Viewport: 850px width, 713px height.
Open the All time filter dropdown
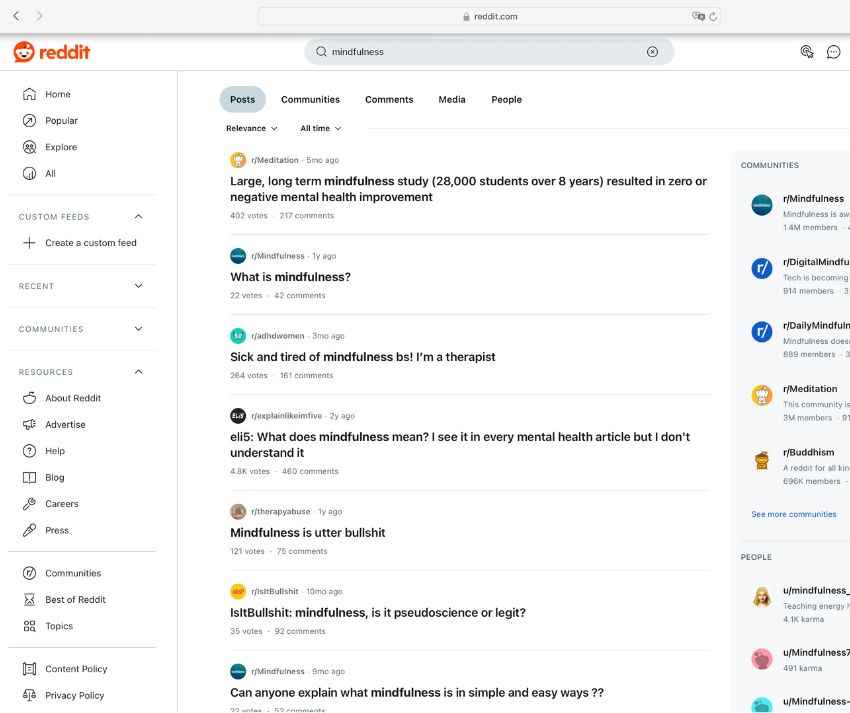(x=320, y=129)
